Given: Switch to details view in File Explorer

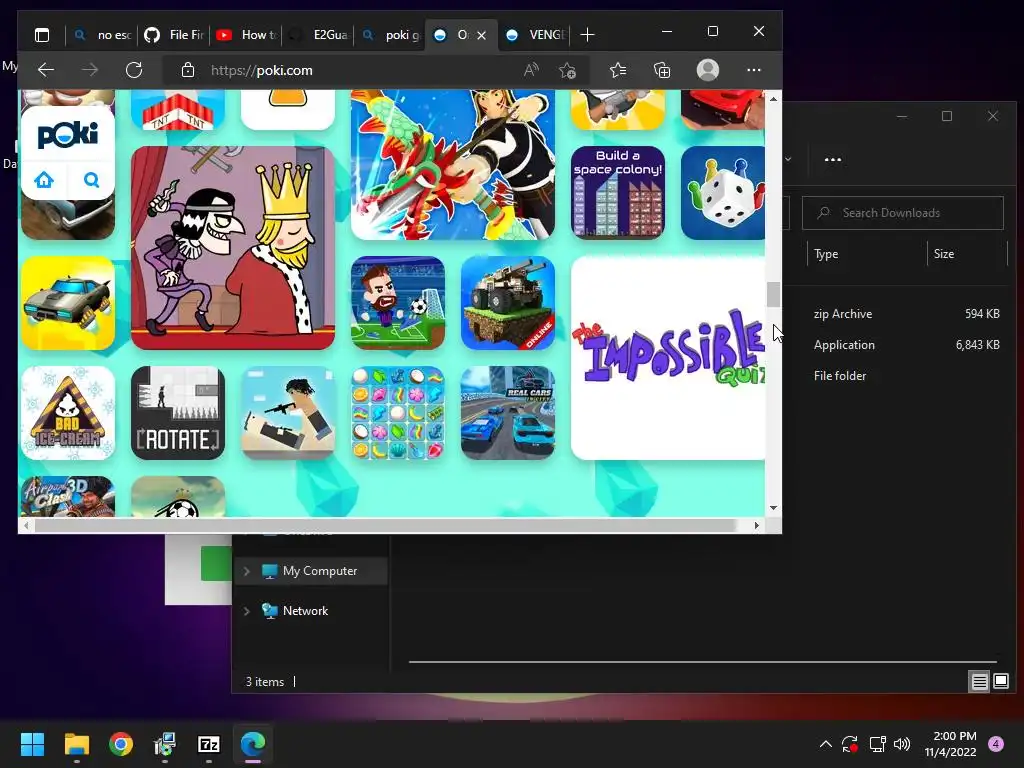Looking at the screenshot, I should coord(980,681).
